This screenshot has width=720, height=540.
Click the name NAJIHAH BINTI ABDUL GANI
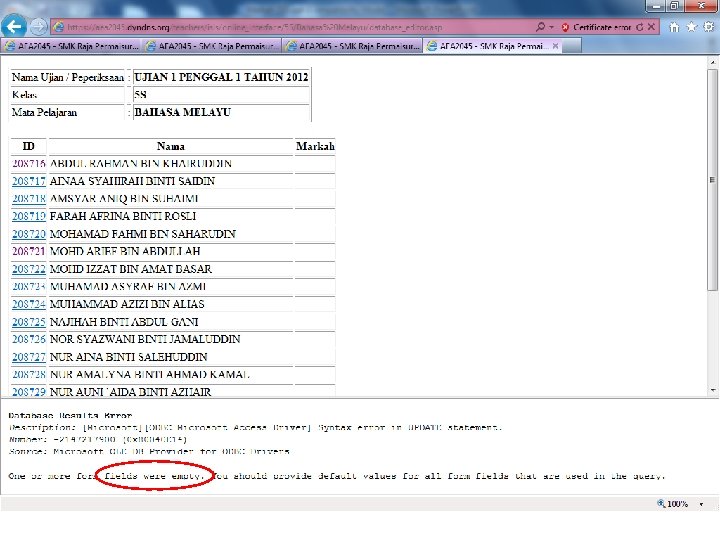click(124, 322)
